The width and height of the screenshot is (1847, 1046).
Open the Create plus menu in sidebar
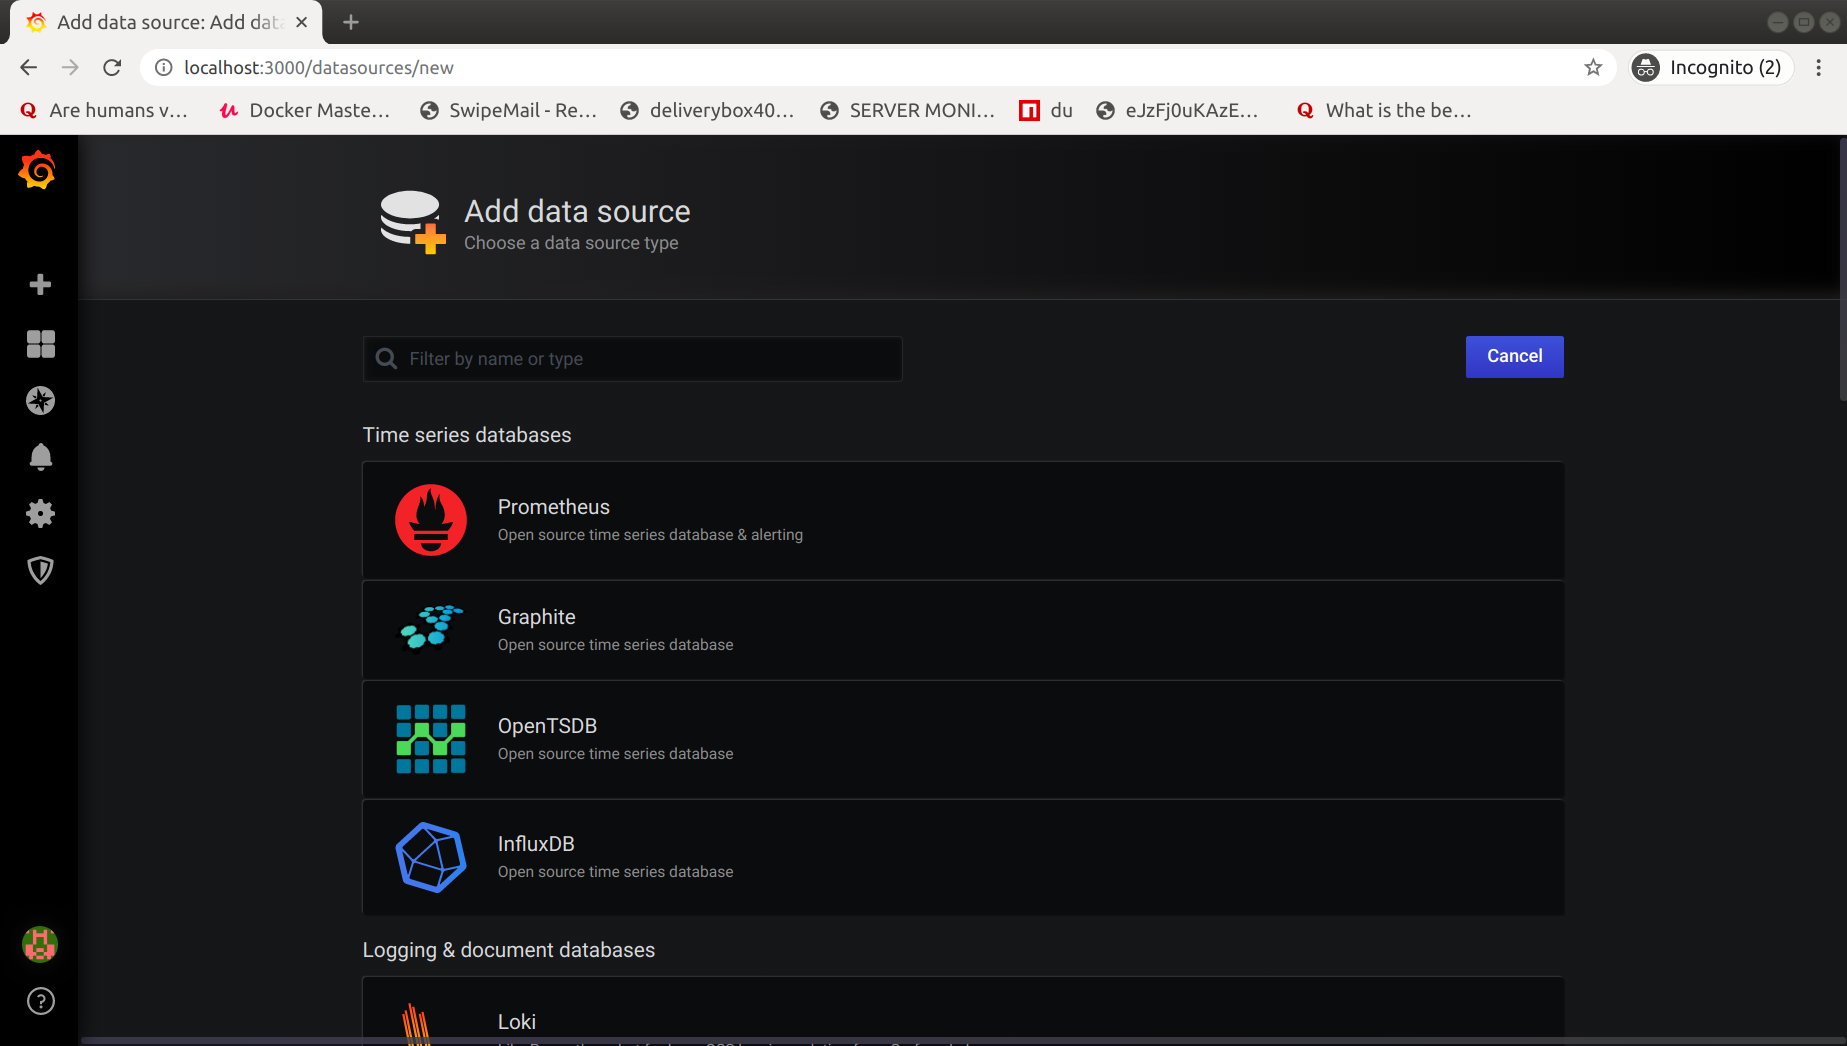(x=40, y=285)
